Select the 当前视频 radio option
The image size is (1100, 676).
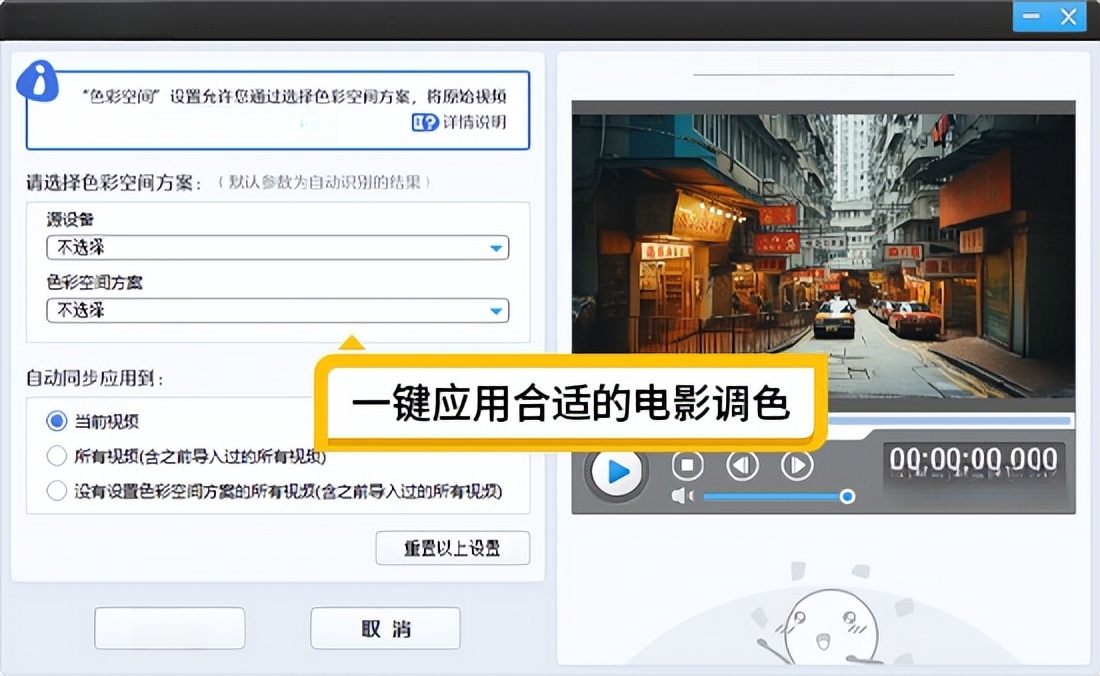[x=56, y=421]
